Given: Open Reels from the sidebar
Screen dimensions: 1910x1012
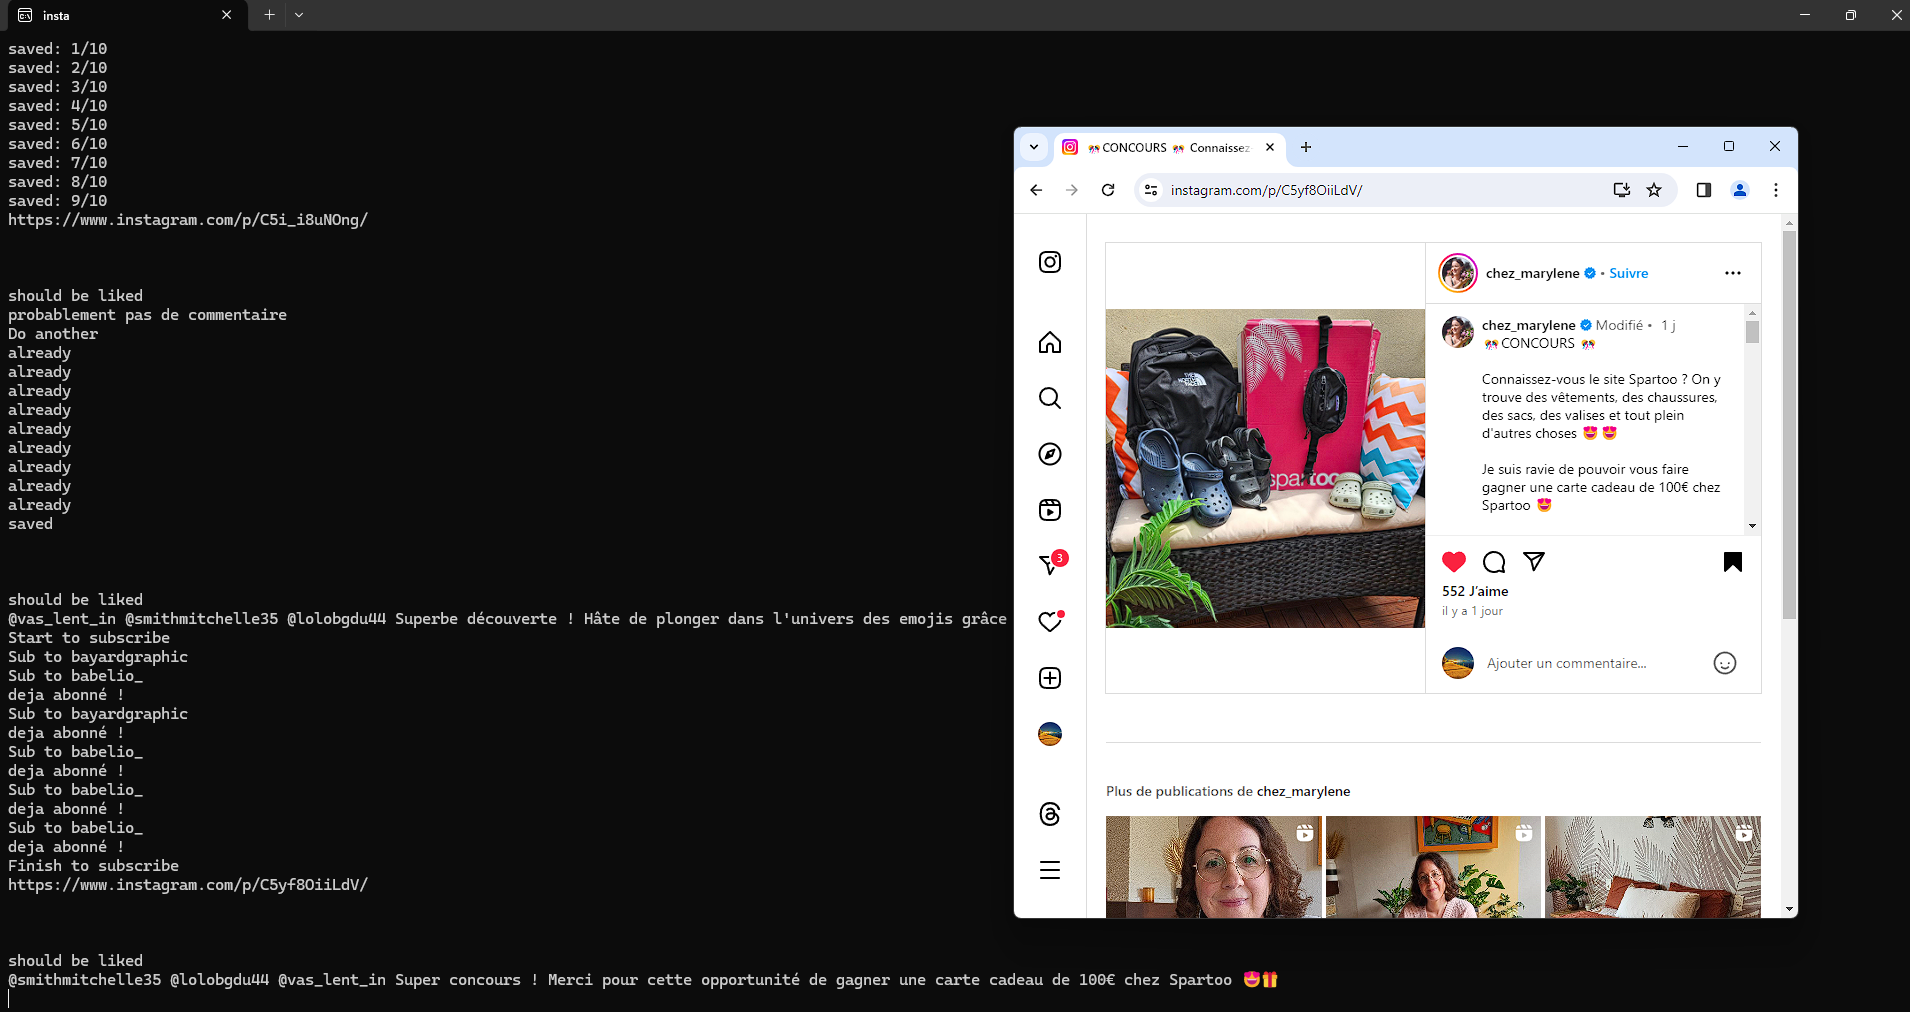Looking at the screenshot, I should click(x=1049, y=510).
